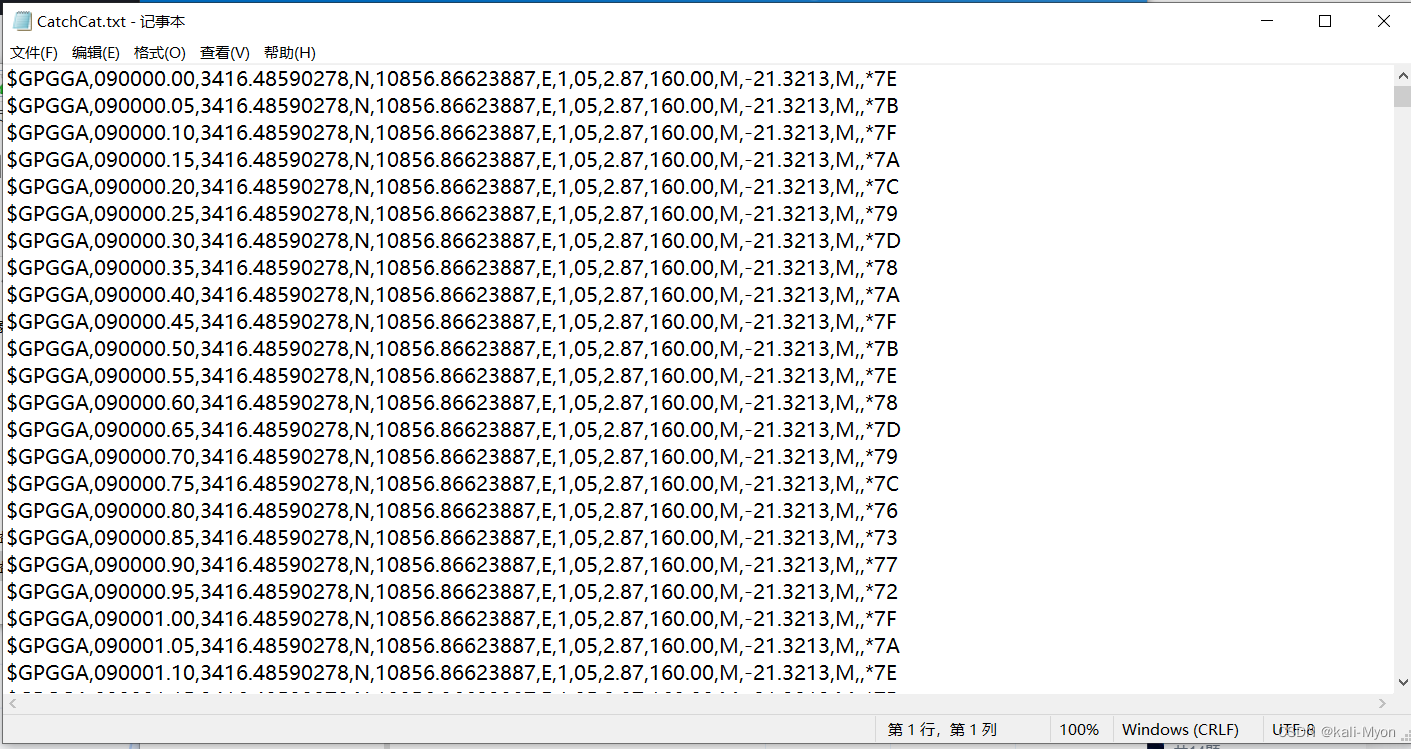This screenshot has width=1411, height=749.
Task: Open the 查看(V) menu
Action: click(223, 52)
